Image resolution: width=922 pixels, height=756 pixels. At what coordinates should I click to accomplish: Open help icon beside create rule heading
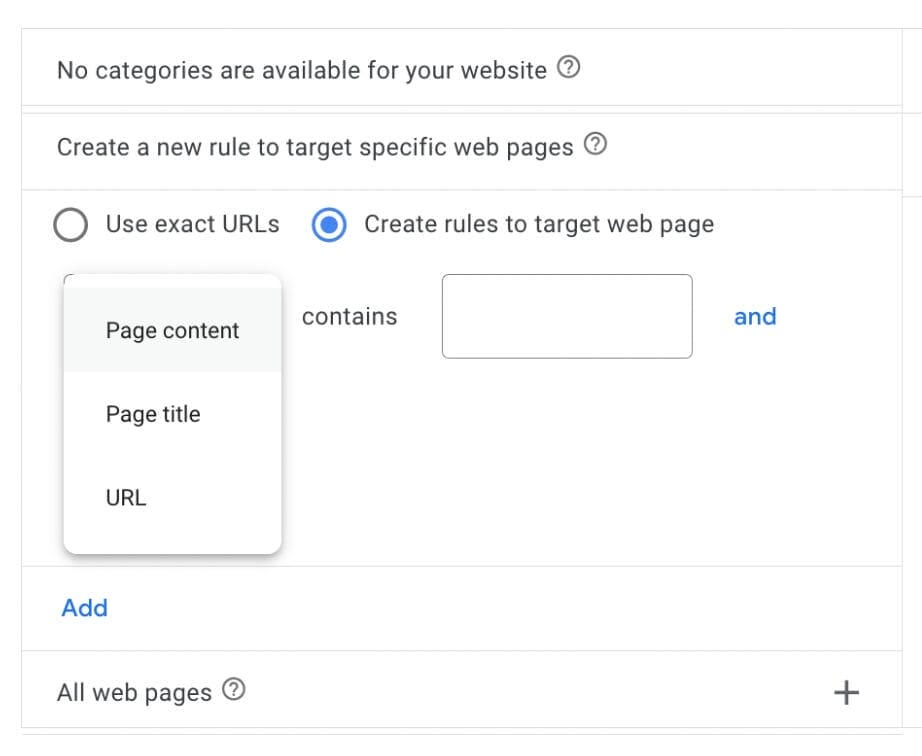click(x=595, y=146)
